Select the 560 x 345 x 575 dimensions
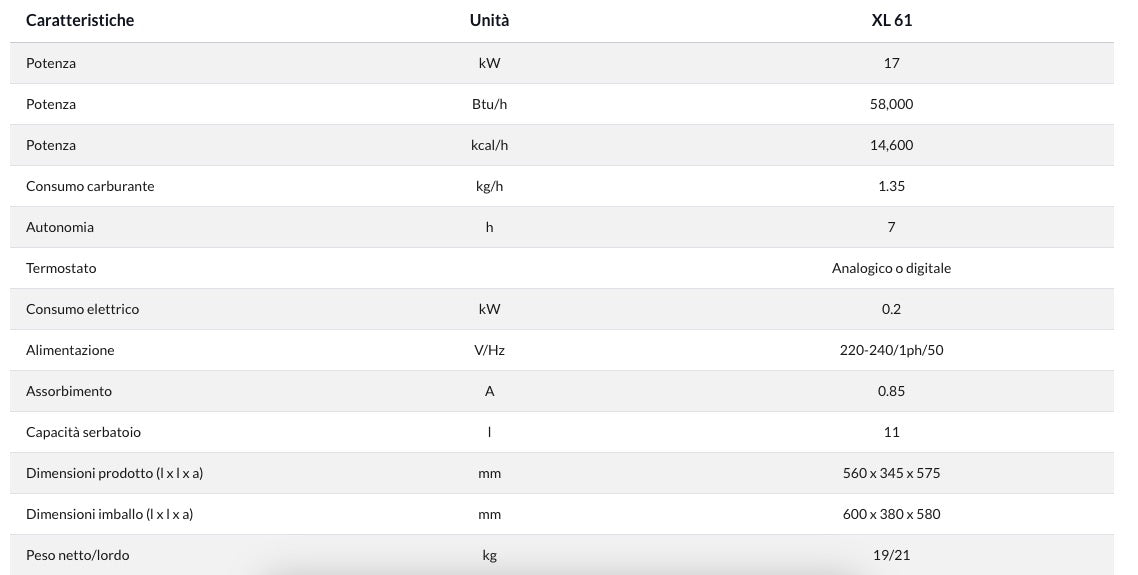Viewport: 1138px width, 575px height. pos(891,473)
